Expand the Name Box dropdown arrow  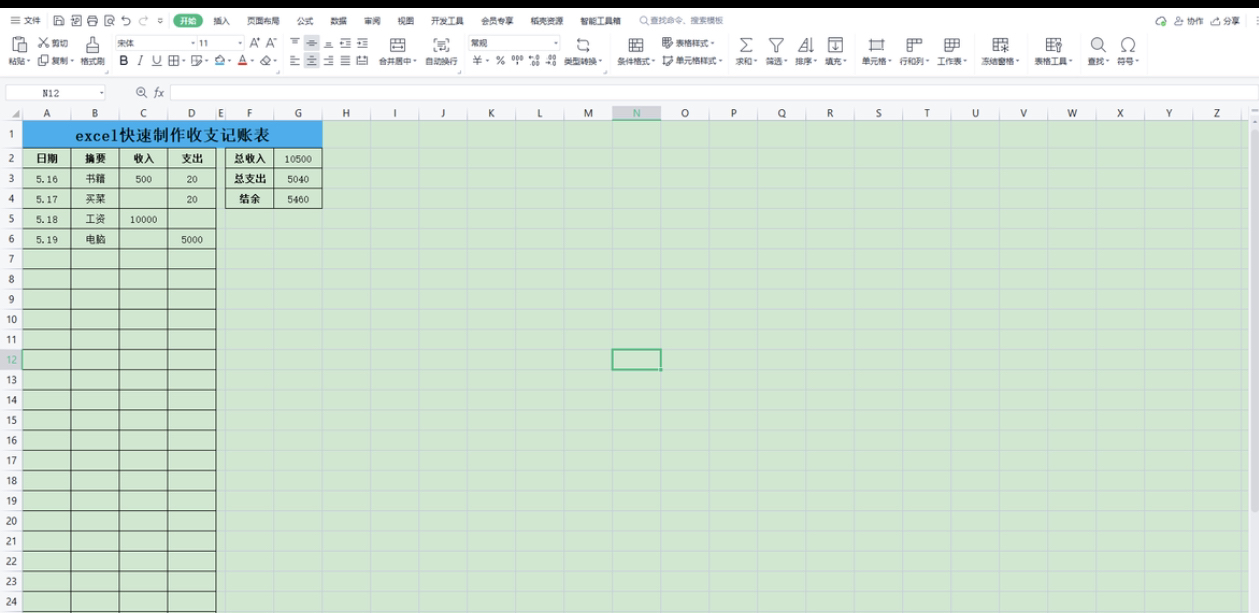click(x=103, y=92)
